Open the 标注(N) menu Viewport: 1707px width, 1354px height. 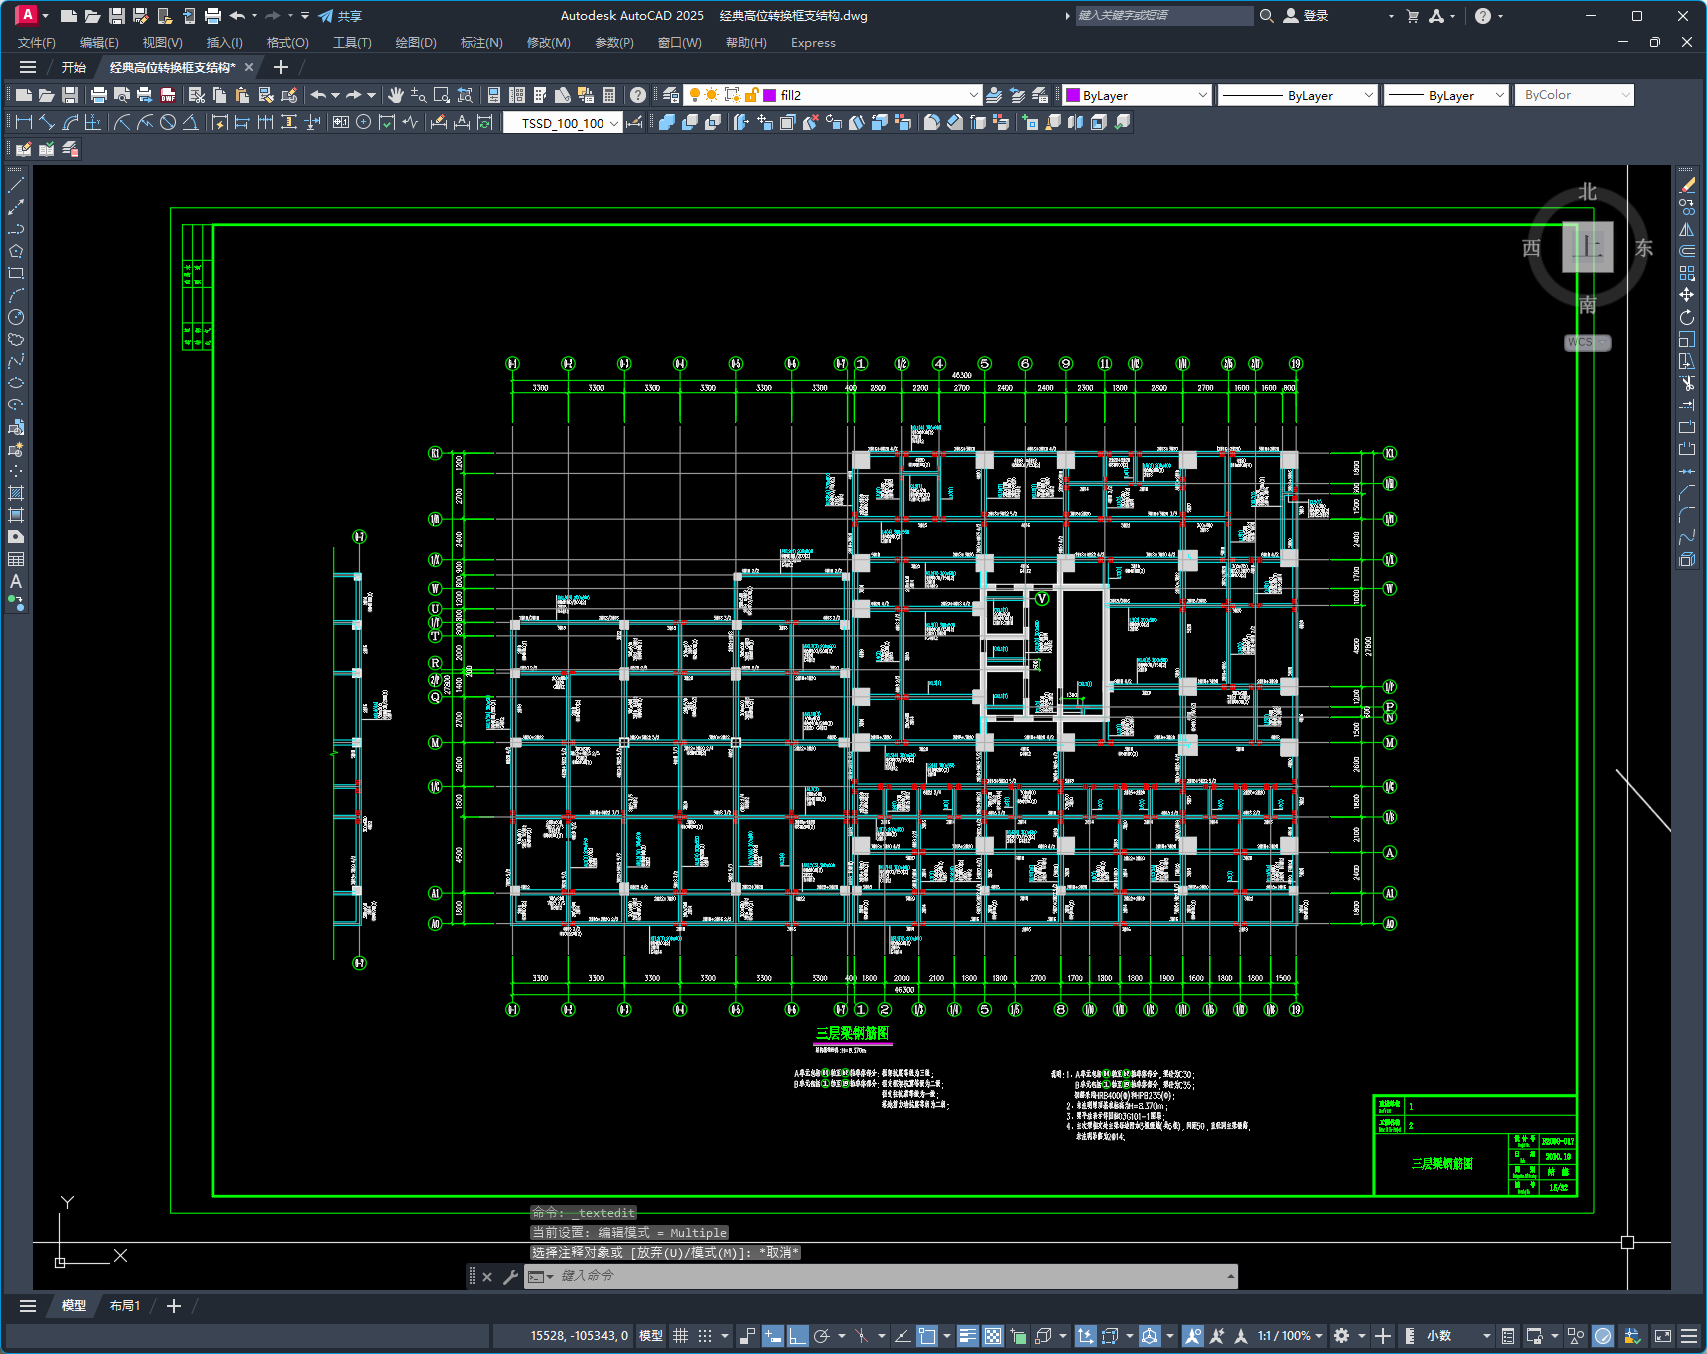coord(481,43)
